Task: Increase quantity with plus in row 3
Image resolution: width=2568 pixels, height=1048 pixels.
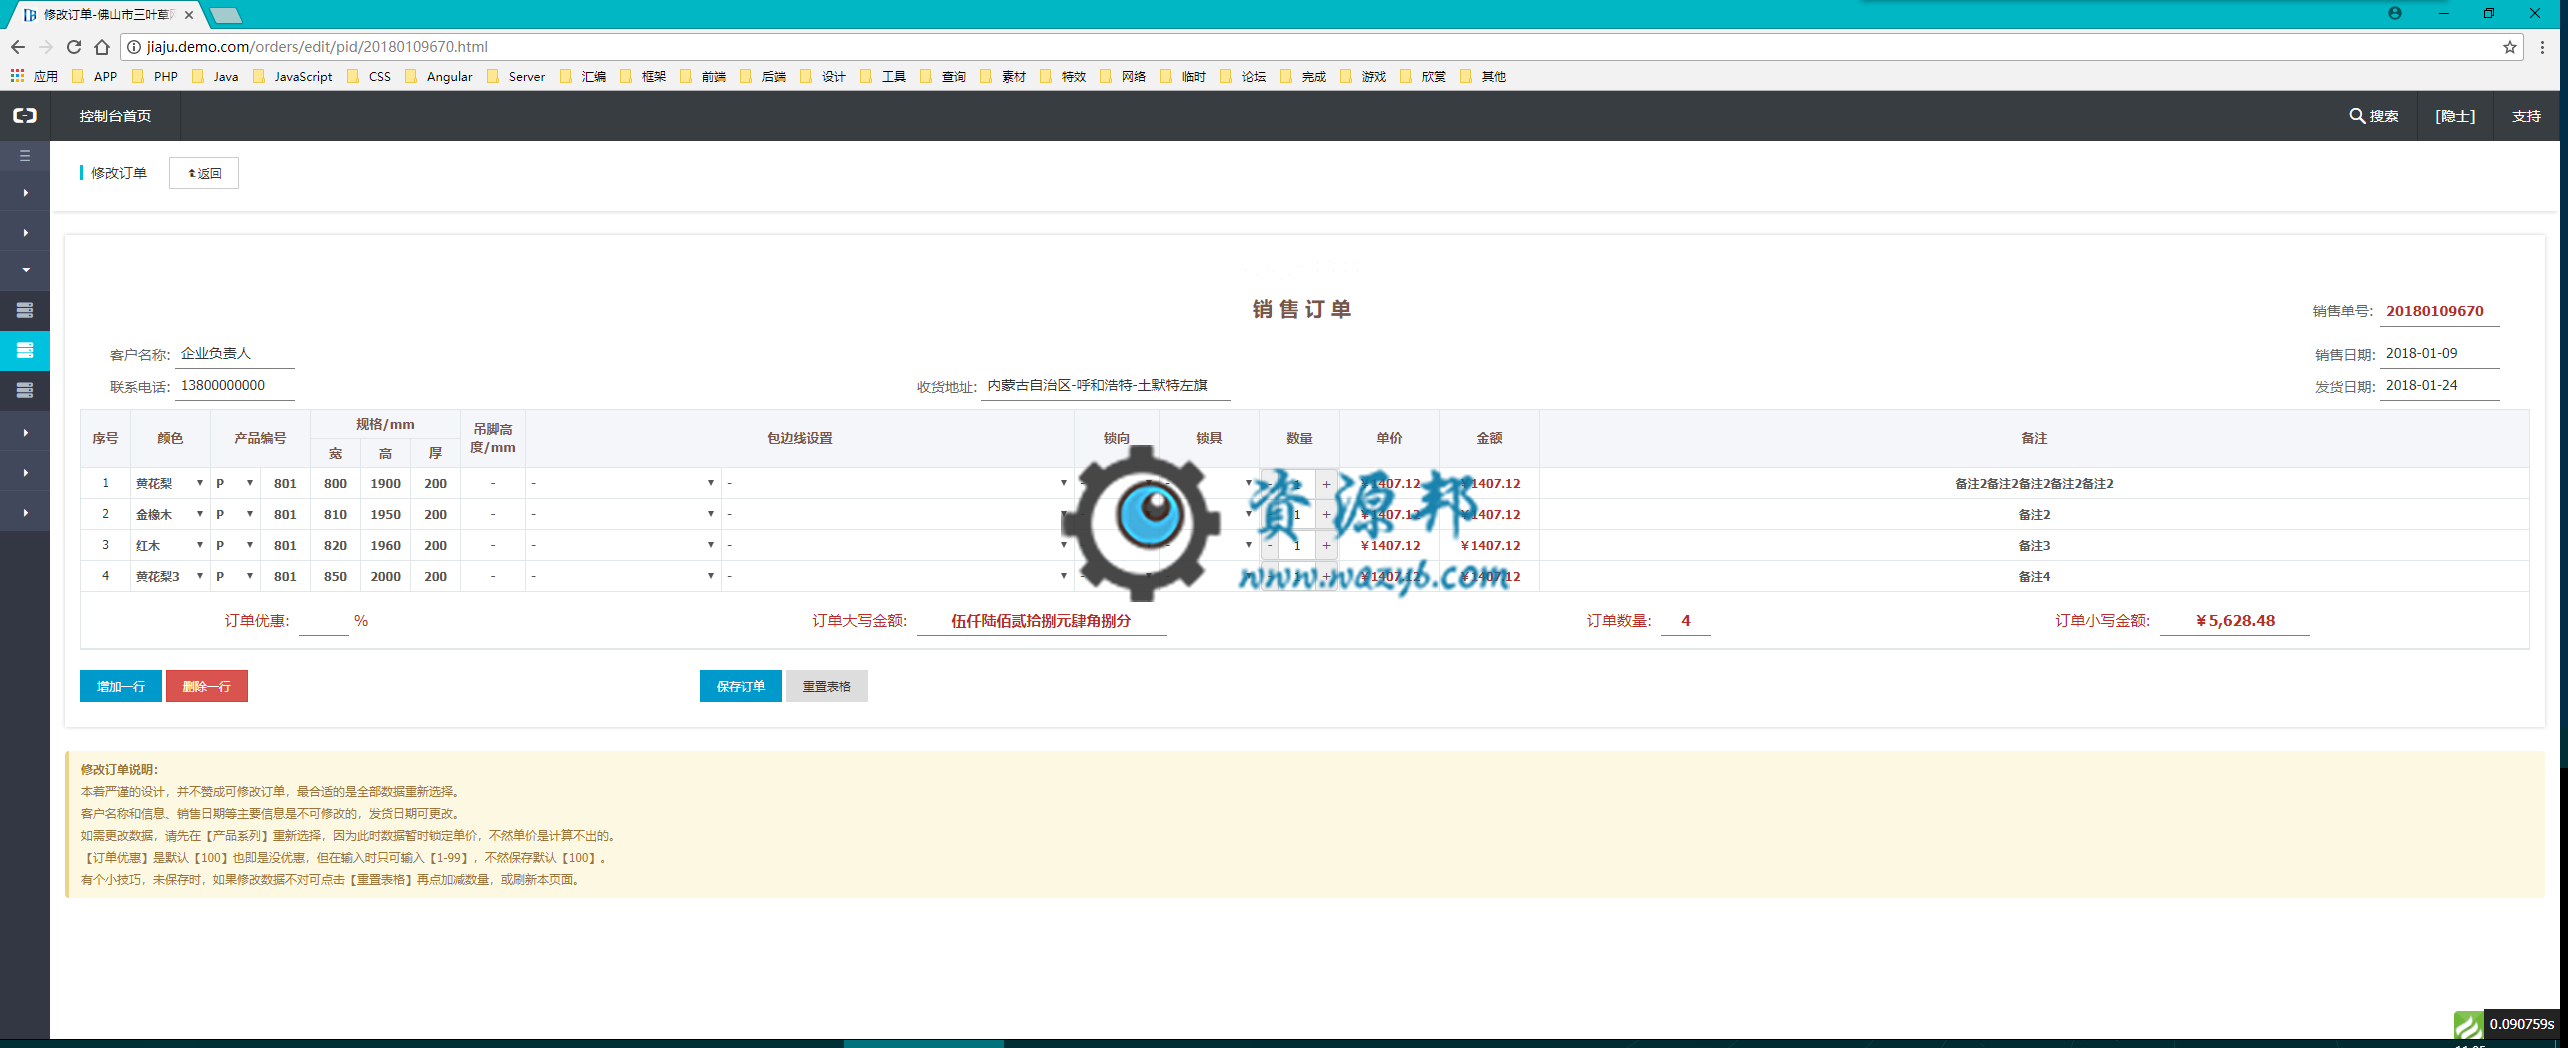Action: (x=1327, y=545)
